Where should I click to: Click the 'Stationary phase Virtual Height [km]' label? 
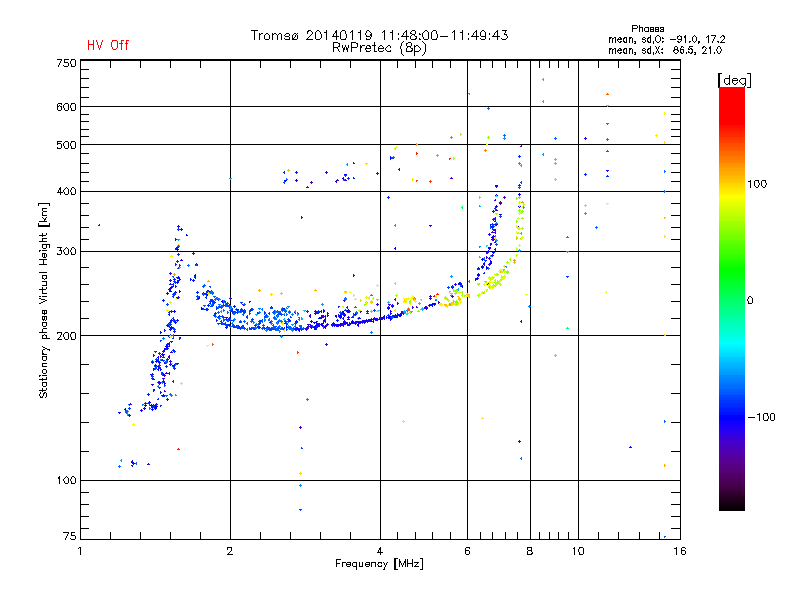click(x=44, y=301)
